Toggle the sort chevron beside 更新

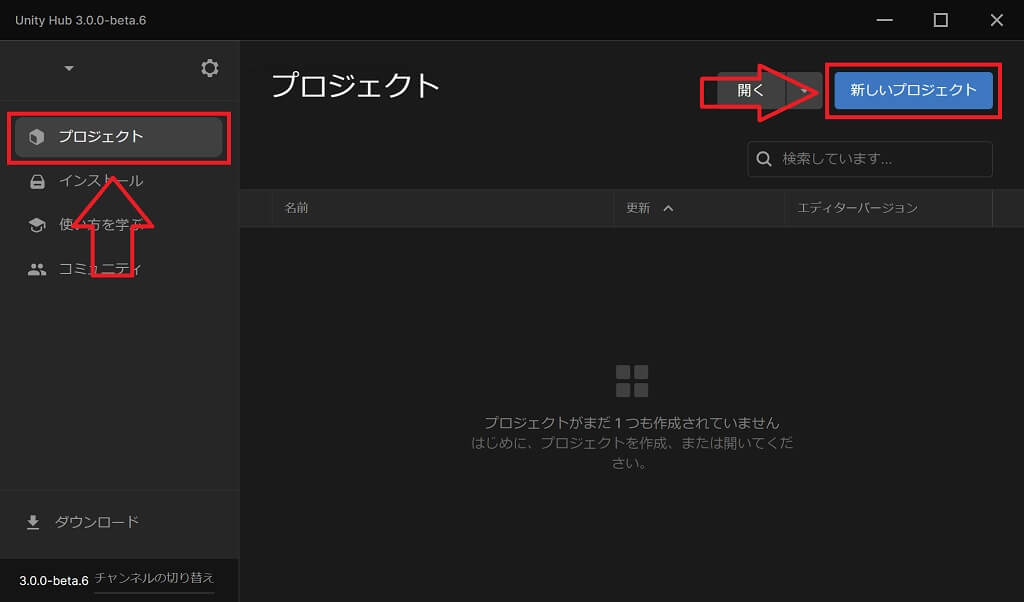click(668, 208)
